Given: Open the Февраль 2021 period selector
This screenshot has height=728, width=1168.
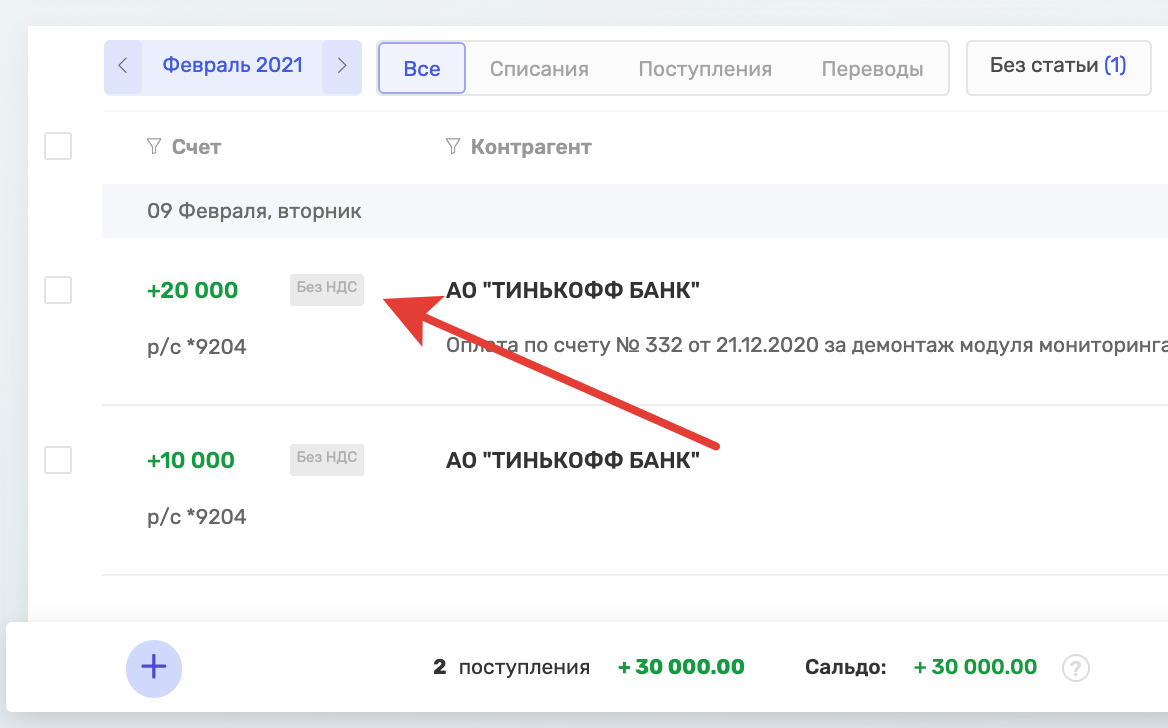Looking at the screenshot, I should pos(232,66).
